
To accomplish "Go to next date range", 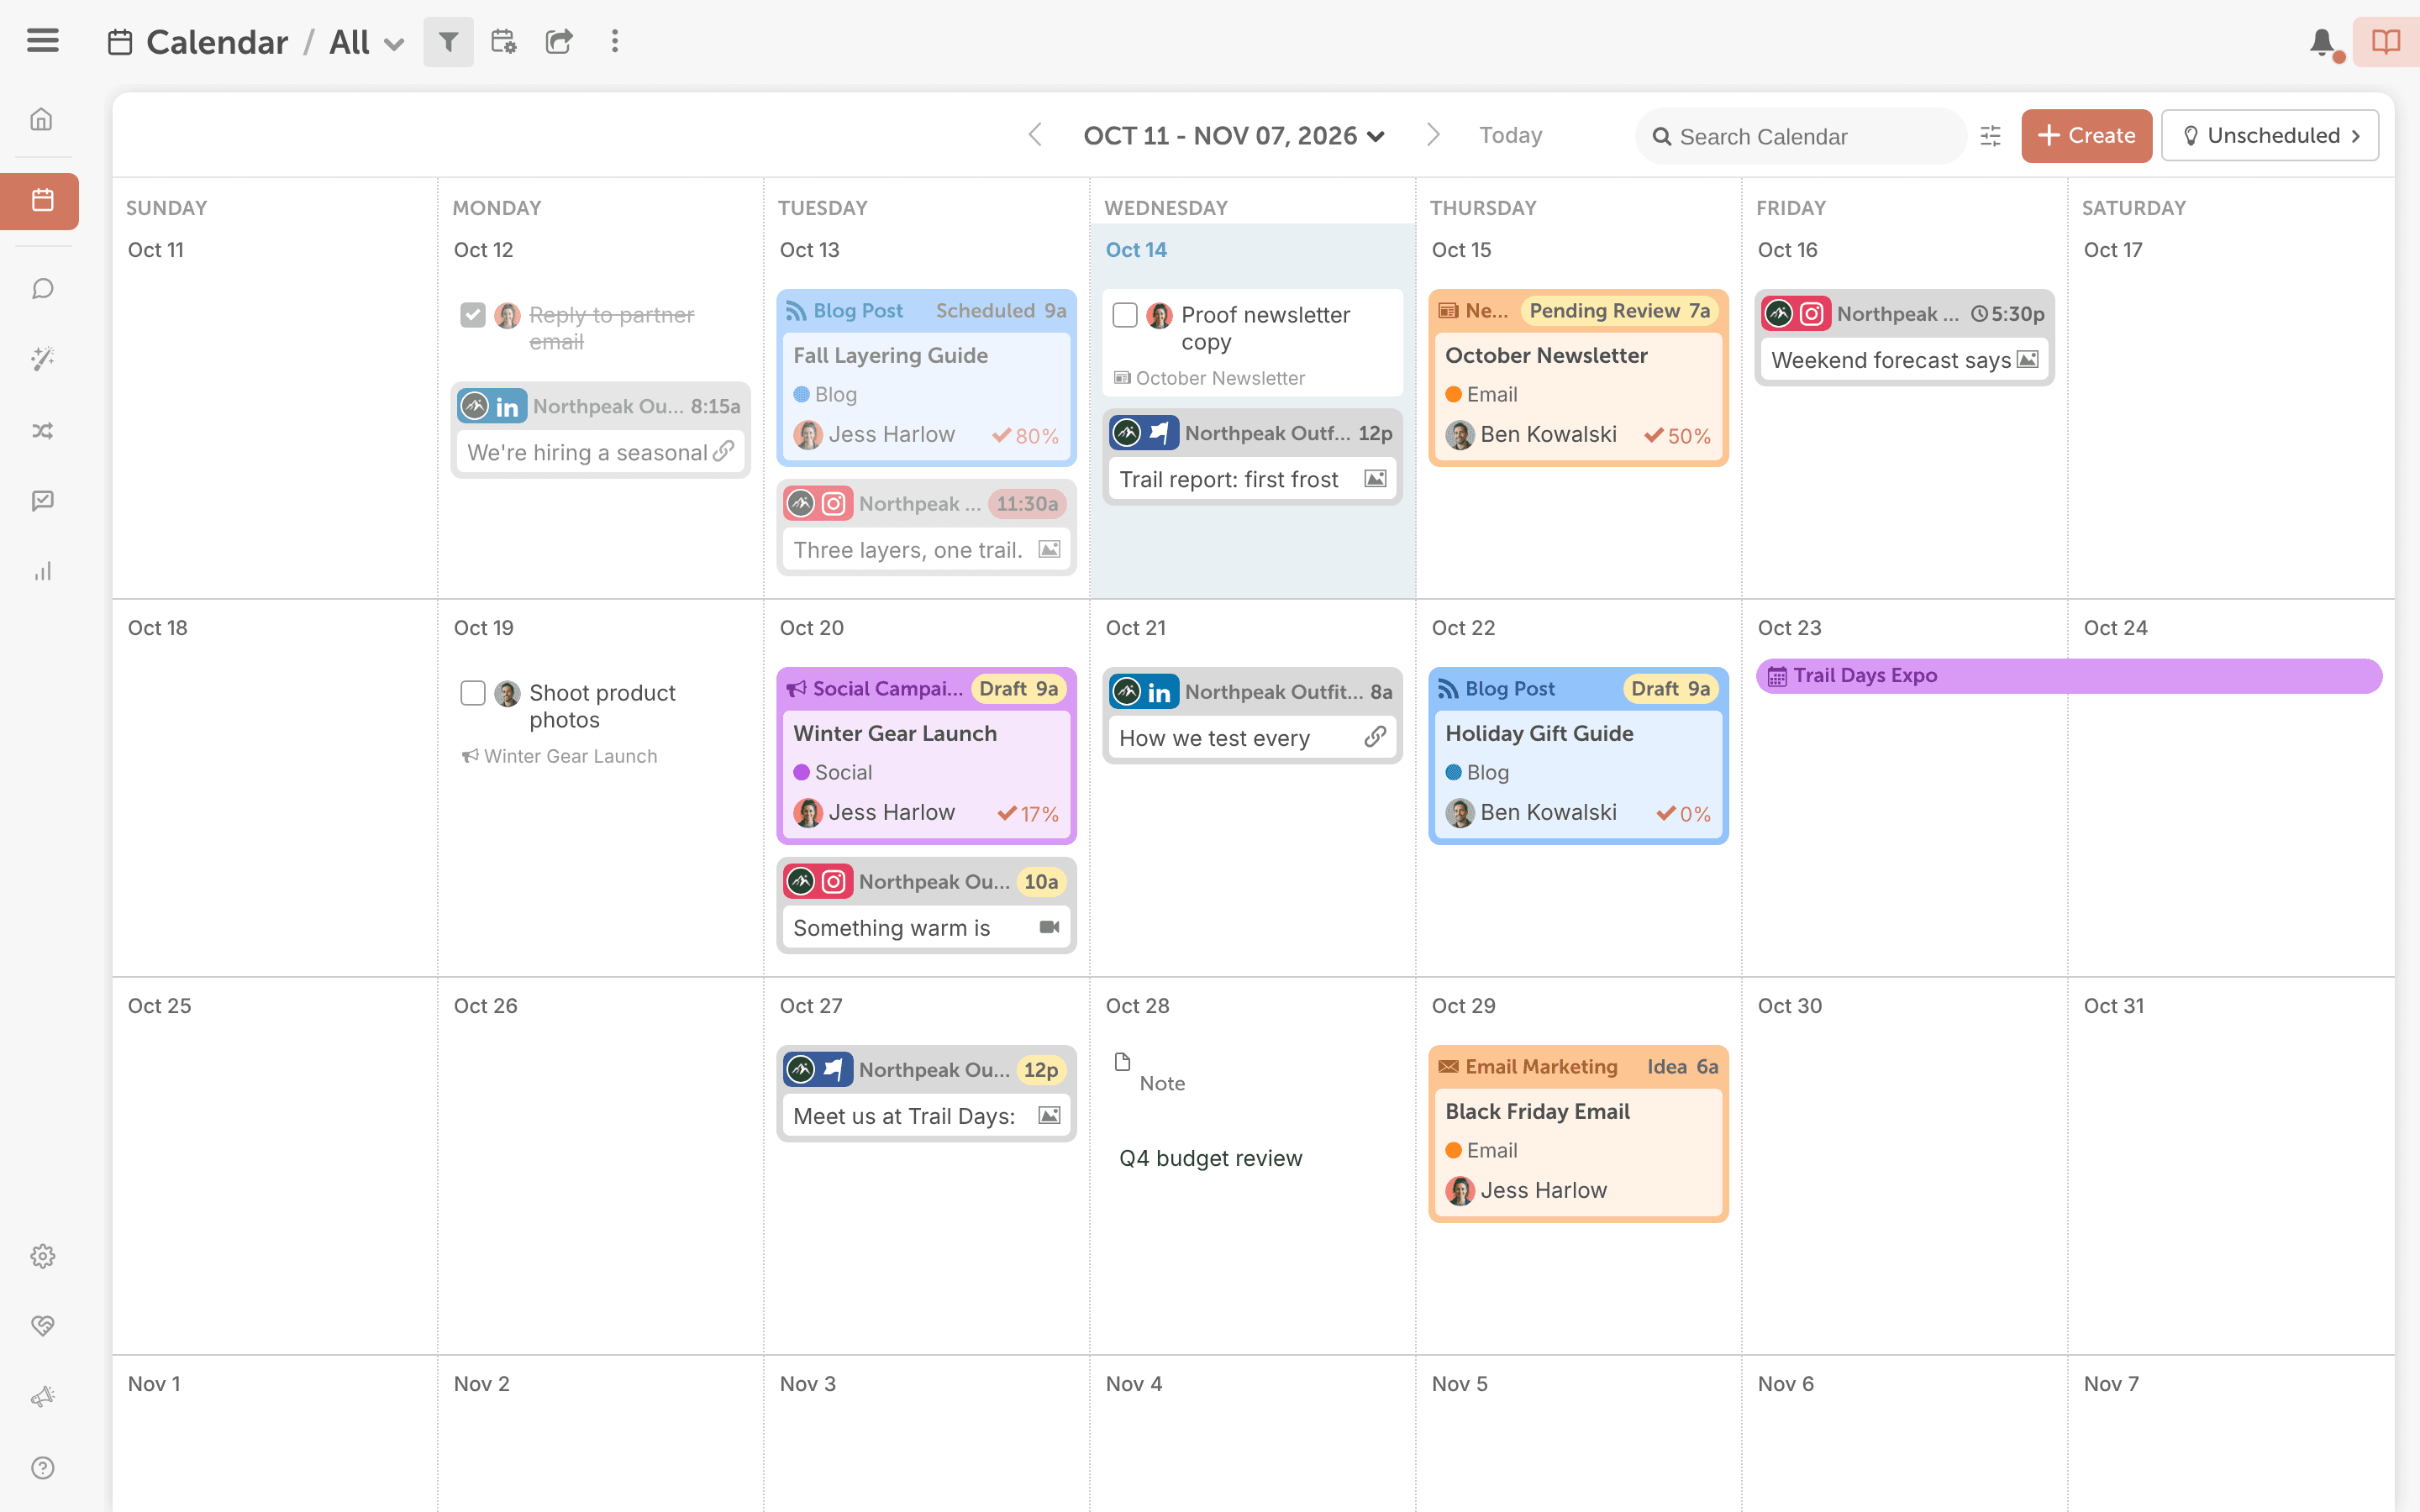I will pos(1432,135).
